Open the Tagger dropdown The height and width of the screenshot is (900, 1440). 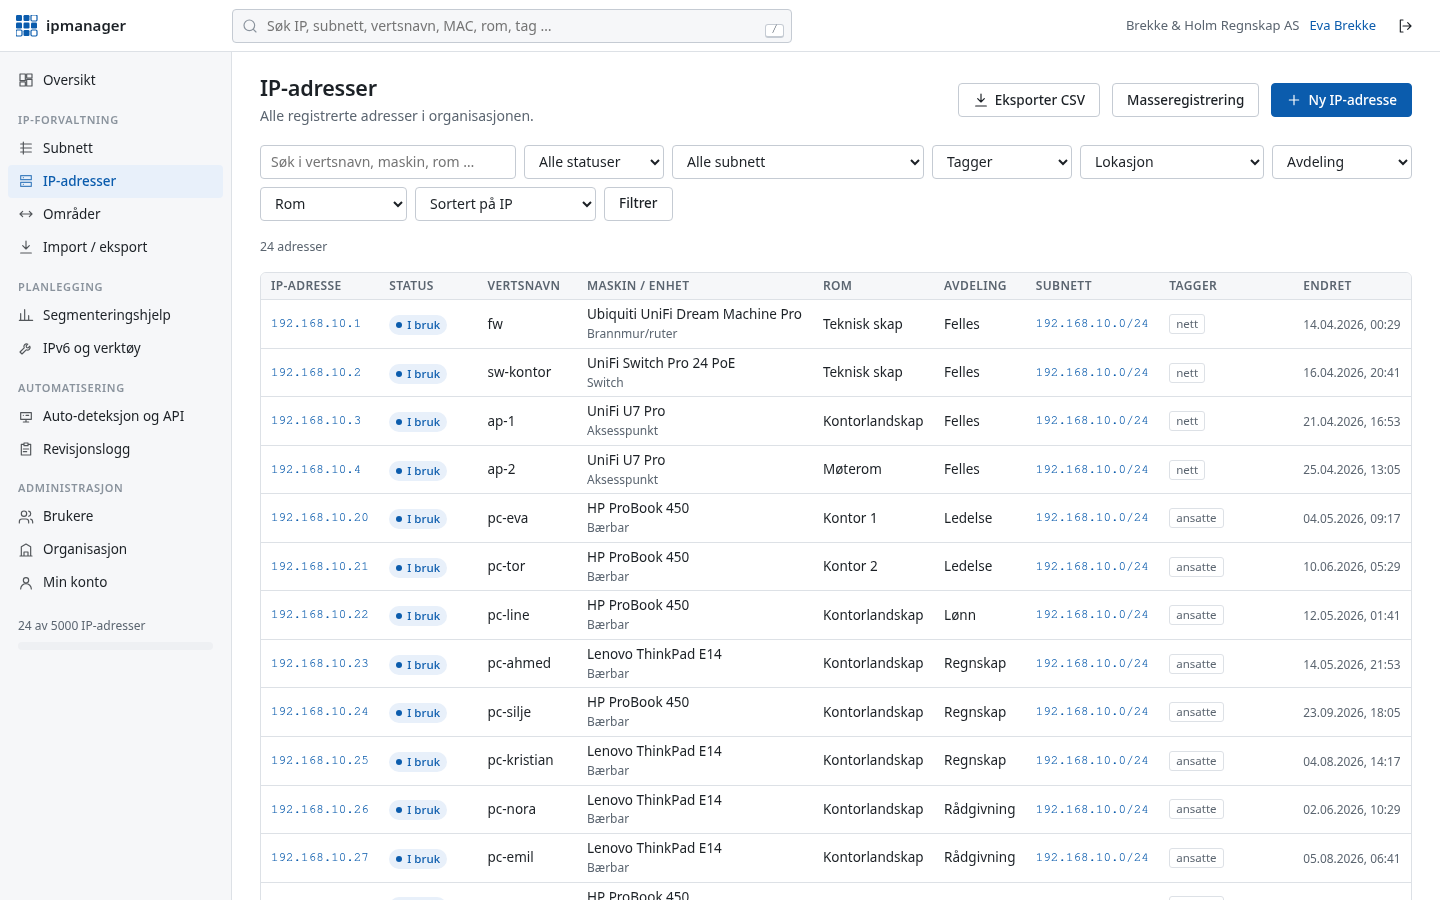pos(1002,162)
